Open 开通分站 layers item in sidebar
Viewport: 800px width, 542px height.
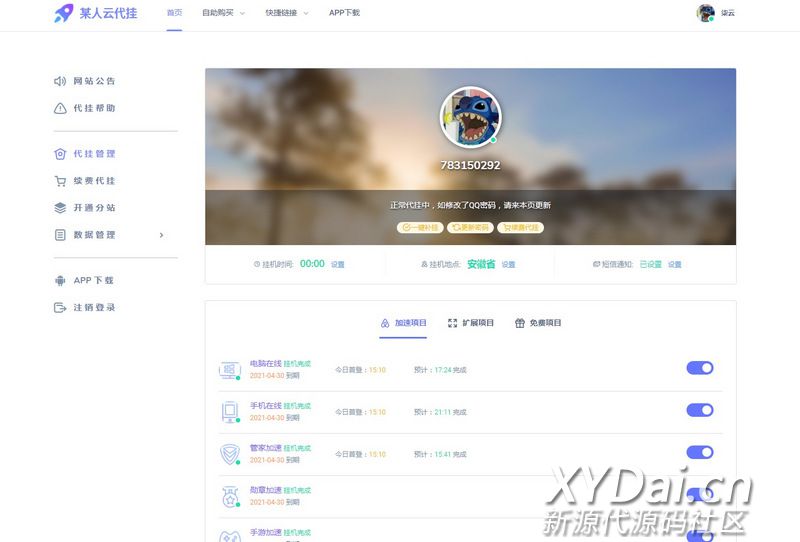point(85,208)
